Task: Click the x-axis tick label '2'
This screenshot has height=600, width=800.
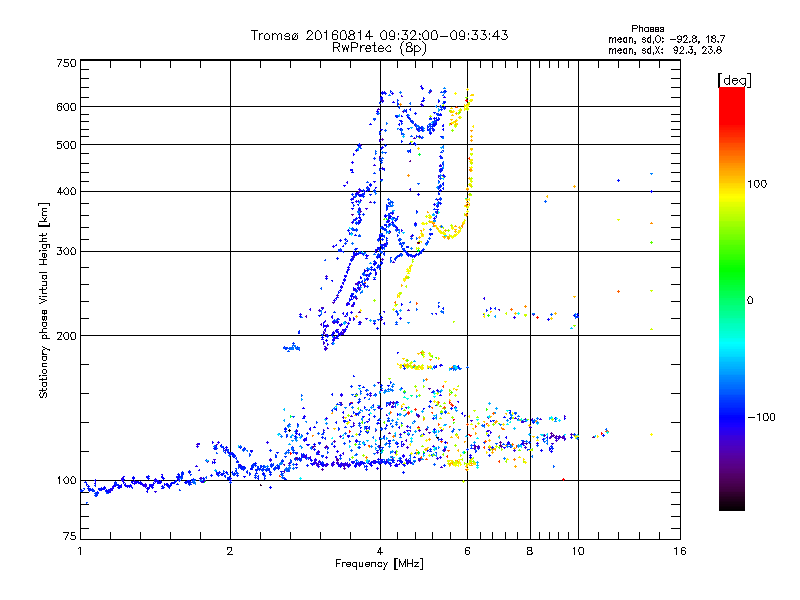Action: tap(230, 551)
